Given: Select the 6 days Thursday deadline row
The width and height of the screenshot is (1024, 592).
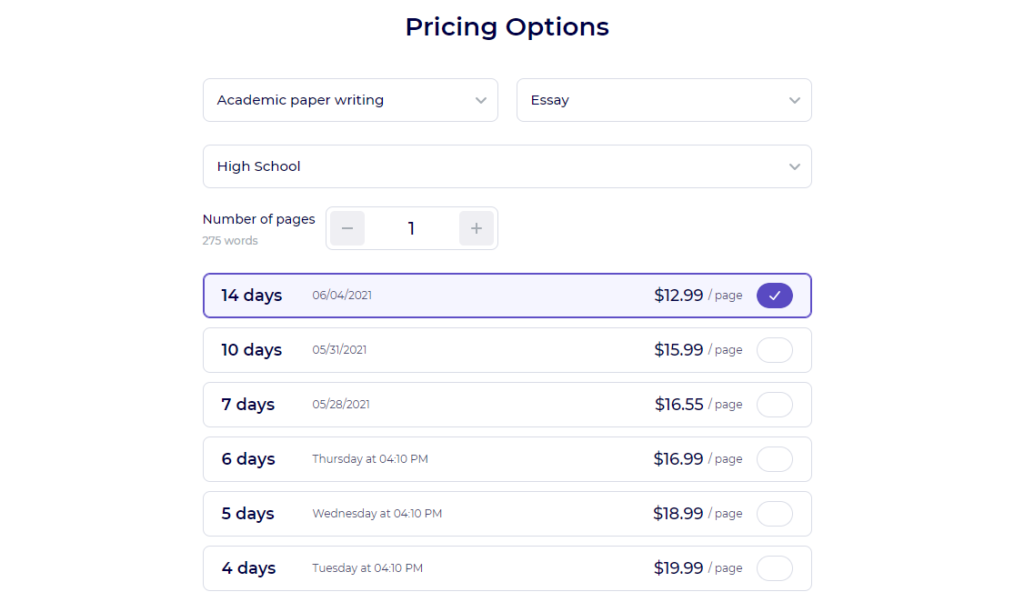Looking at the screenshot, I should point(507,459).
